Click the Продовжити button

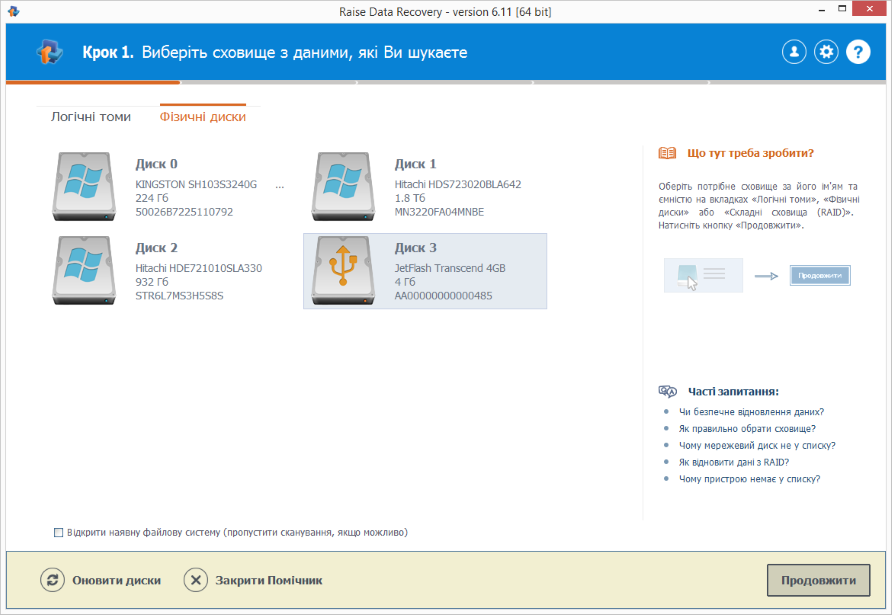[818, 580]
